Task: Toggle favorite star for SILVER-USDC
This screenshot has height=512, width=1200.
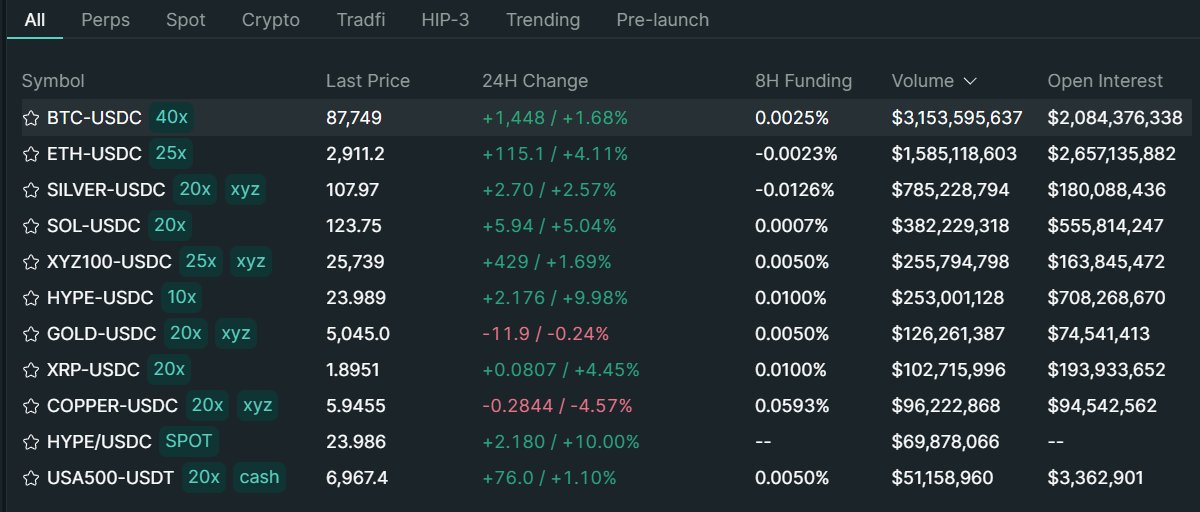Action: click(x=31, y=190)
